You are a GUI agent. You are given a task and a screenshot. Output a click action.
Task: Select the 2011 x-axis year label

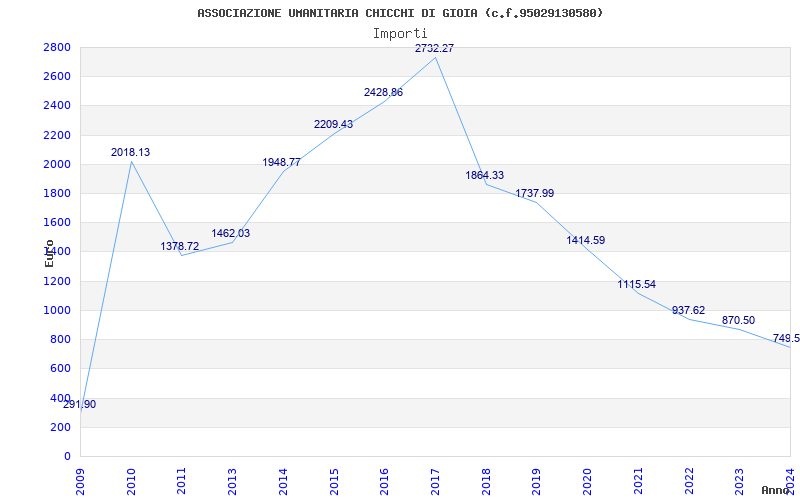(182, 482)
